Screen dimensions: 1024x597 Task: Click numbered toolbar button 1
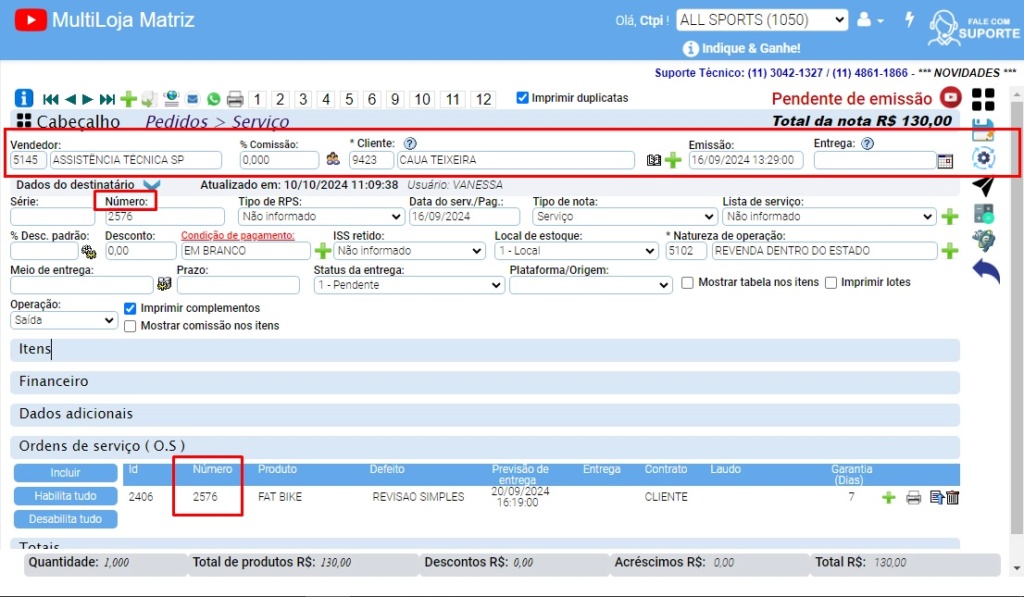257,99
